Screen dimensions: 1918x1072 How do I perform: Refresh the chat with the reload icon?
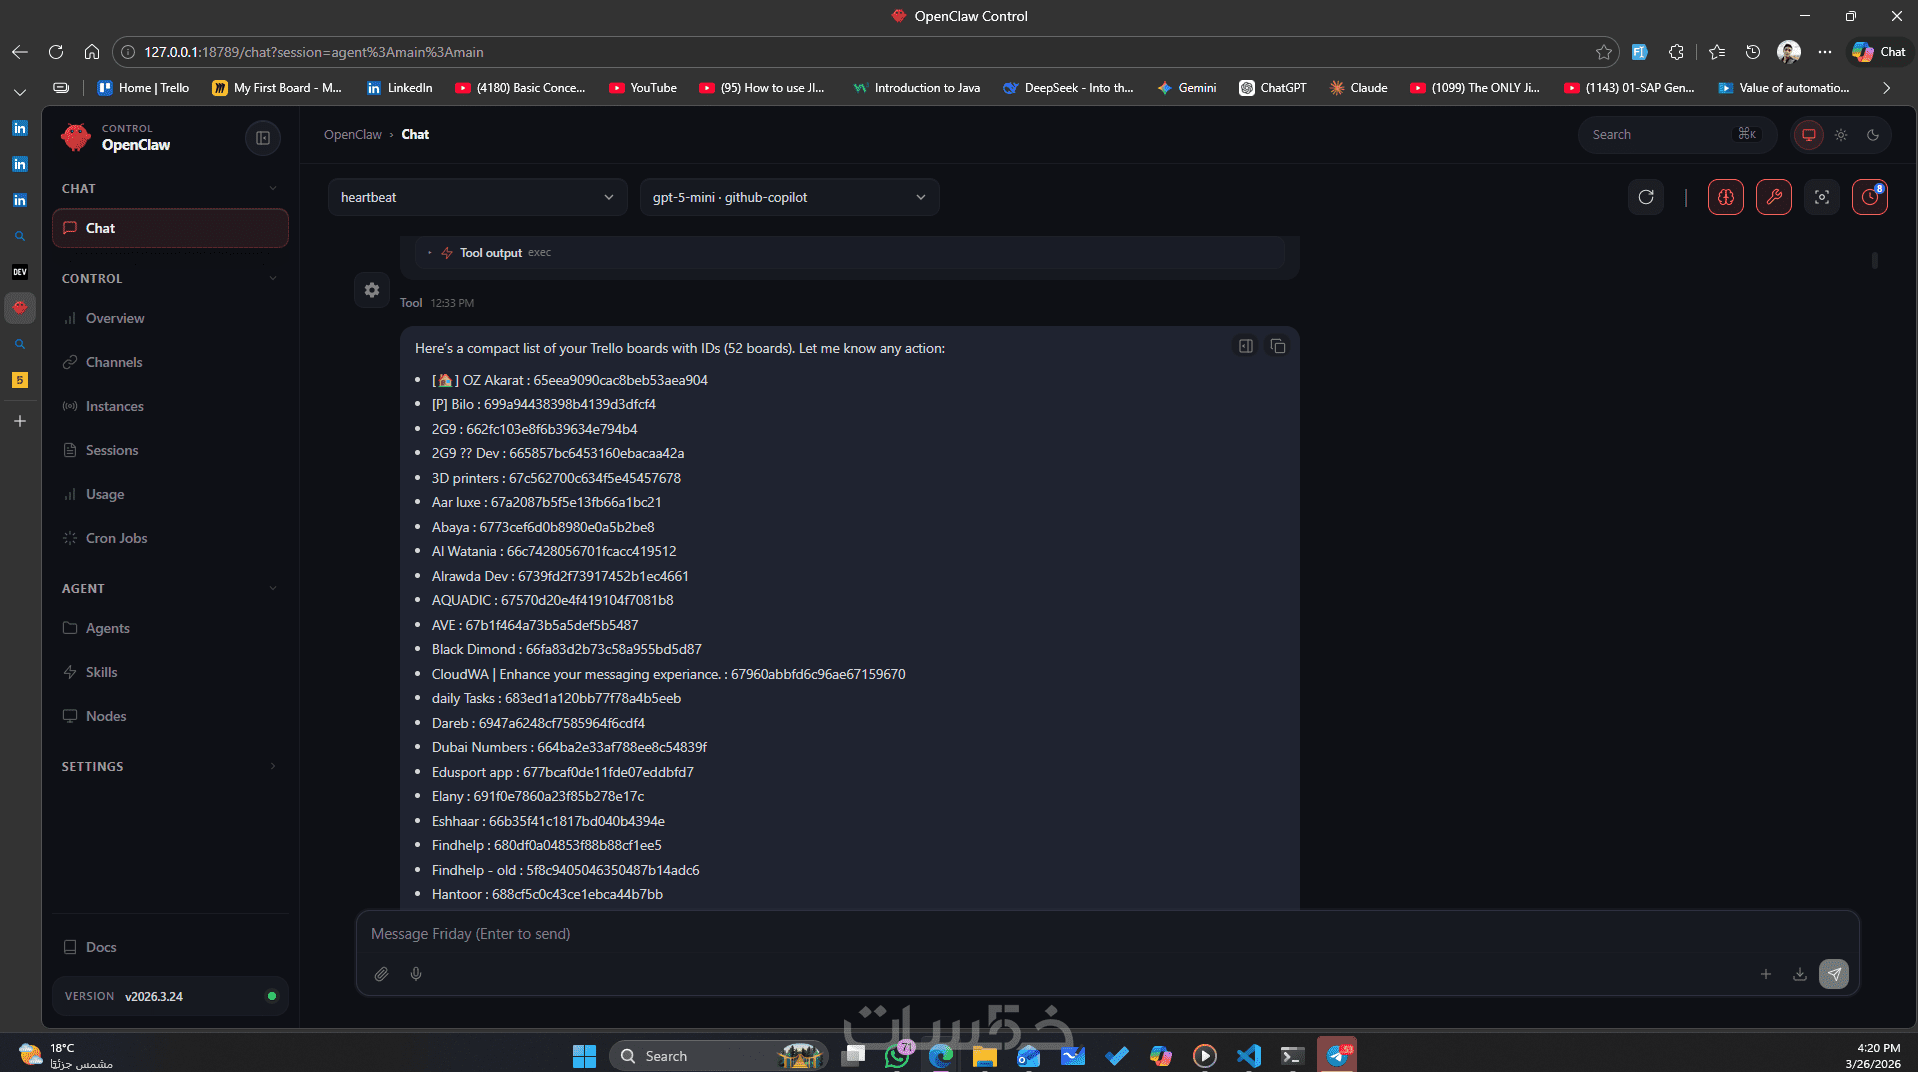[x=1646, y=197]
